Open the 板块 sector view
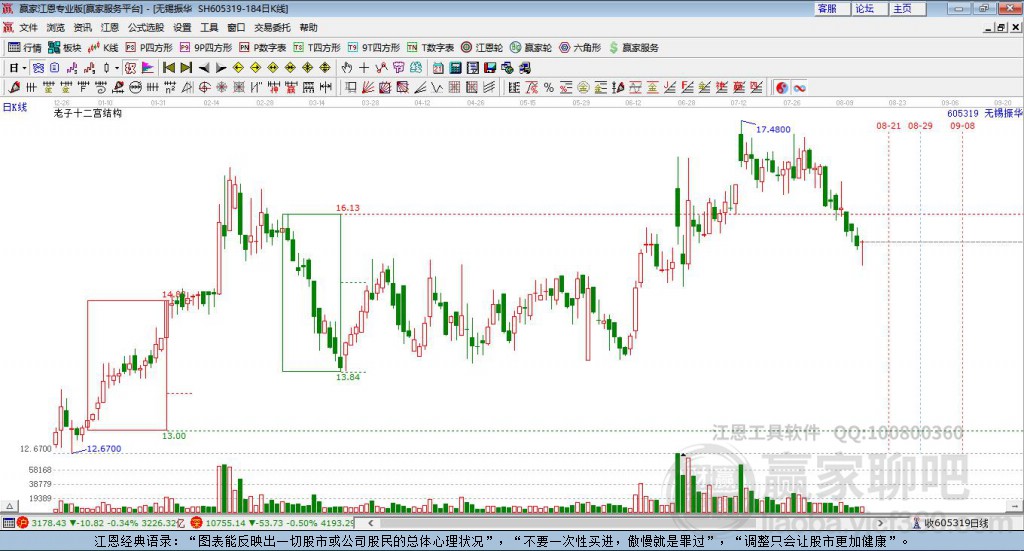Screen dimensions: 1024x551 click(65, 48)
